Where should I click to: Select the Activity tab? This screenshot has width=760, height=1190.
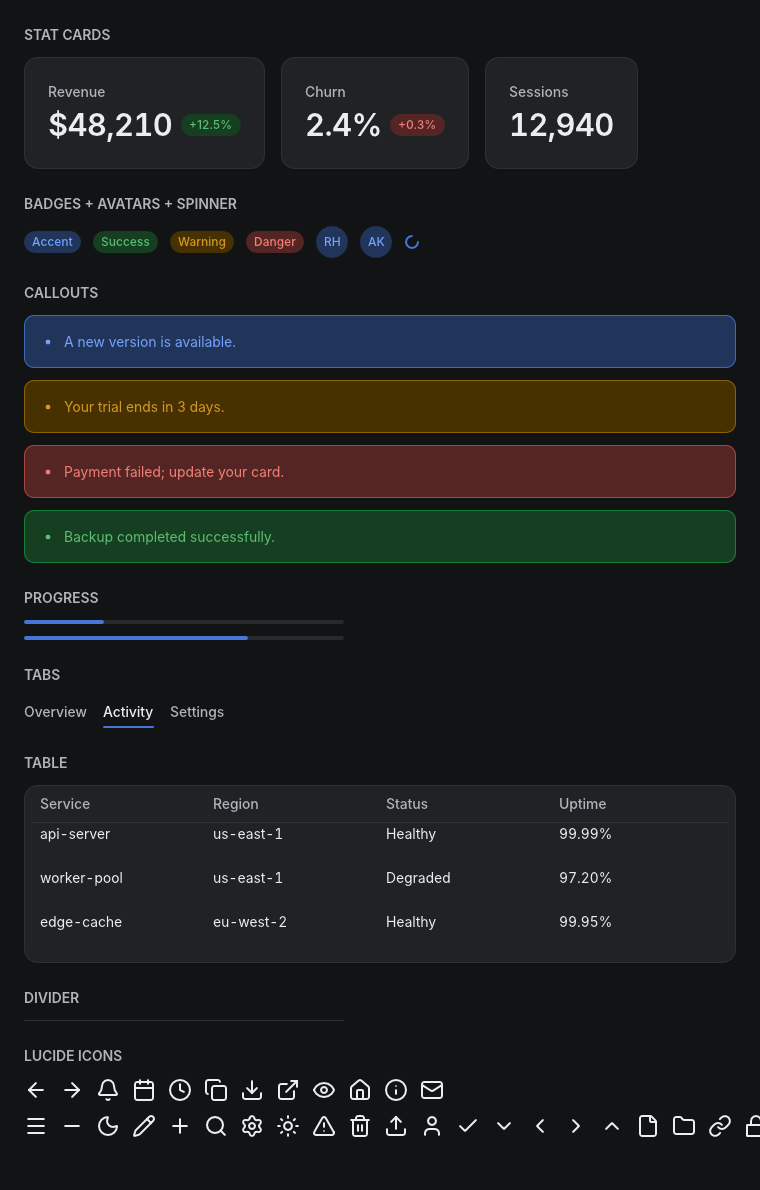point(128,712)
